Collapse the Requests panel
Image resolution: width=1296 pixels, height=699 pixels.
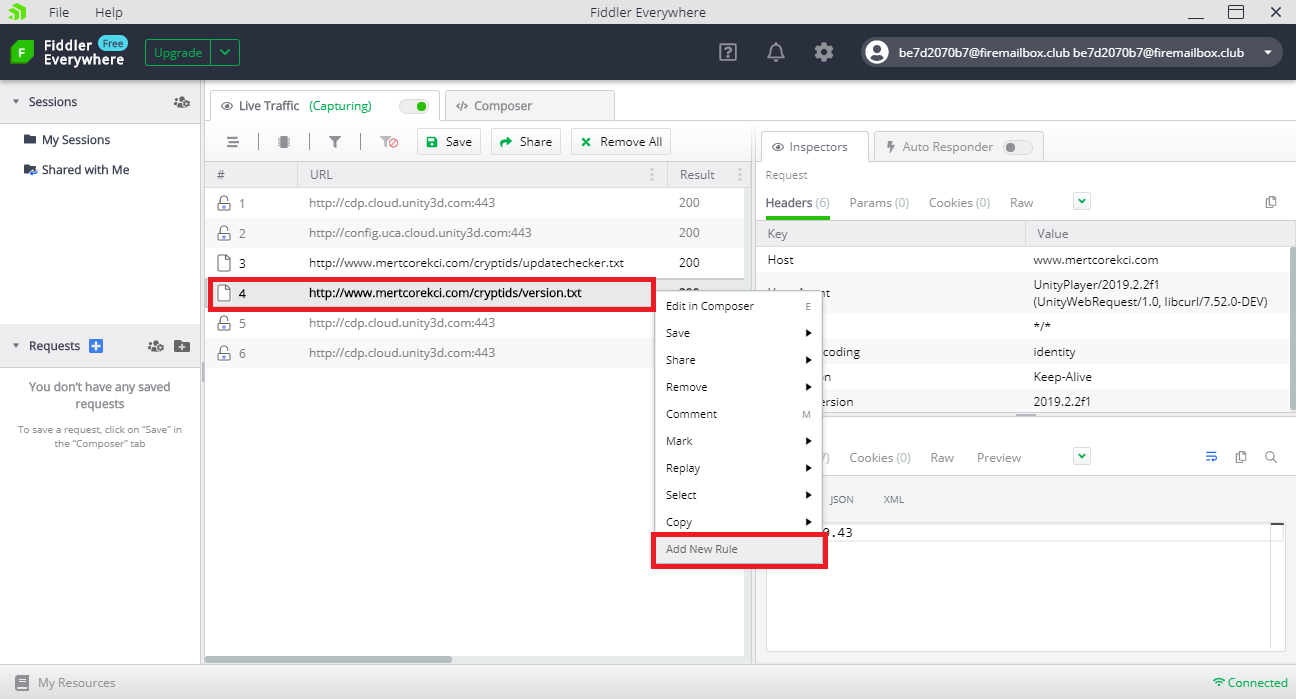(x=16, y=346)
